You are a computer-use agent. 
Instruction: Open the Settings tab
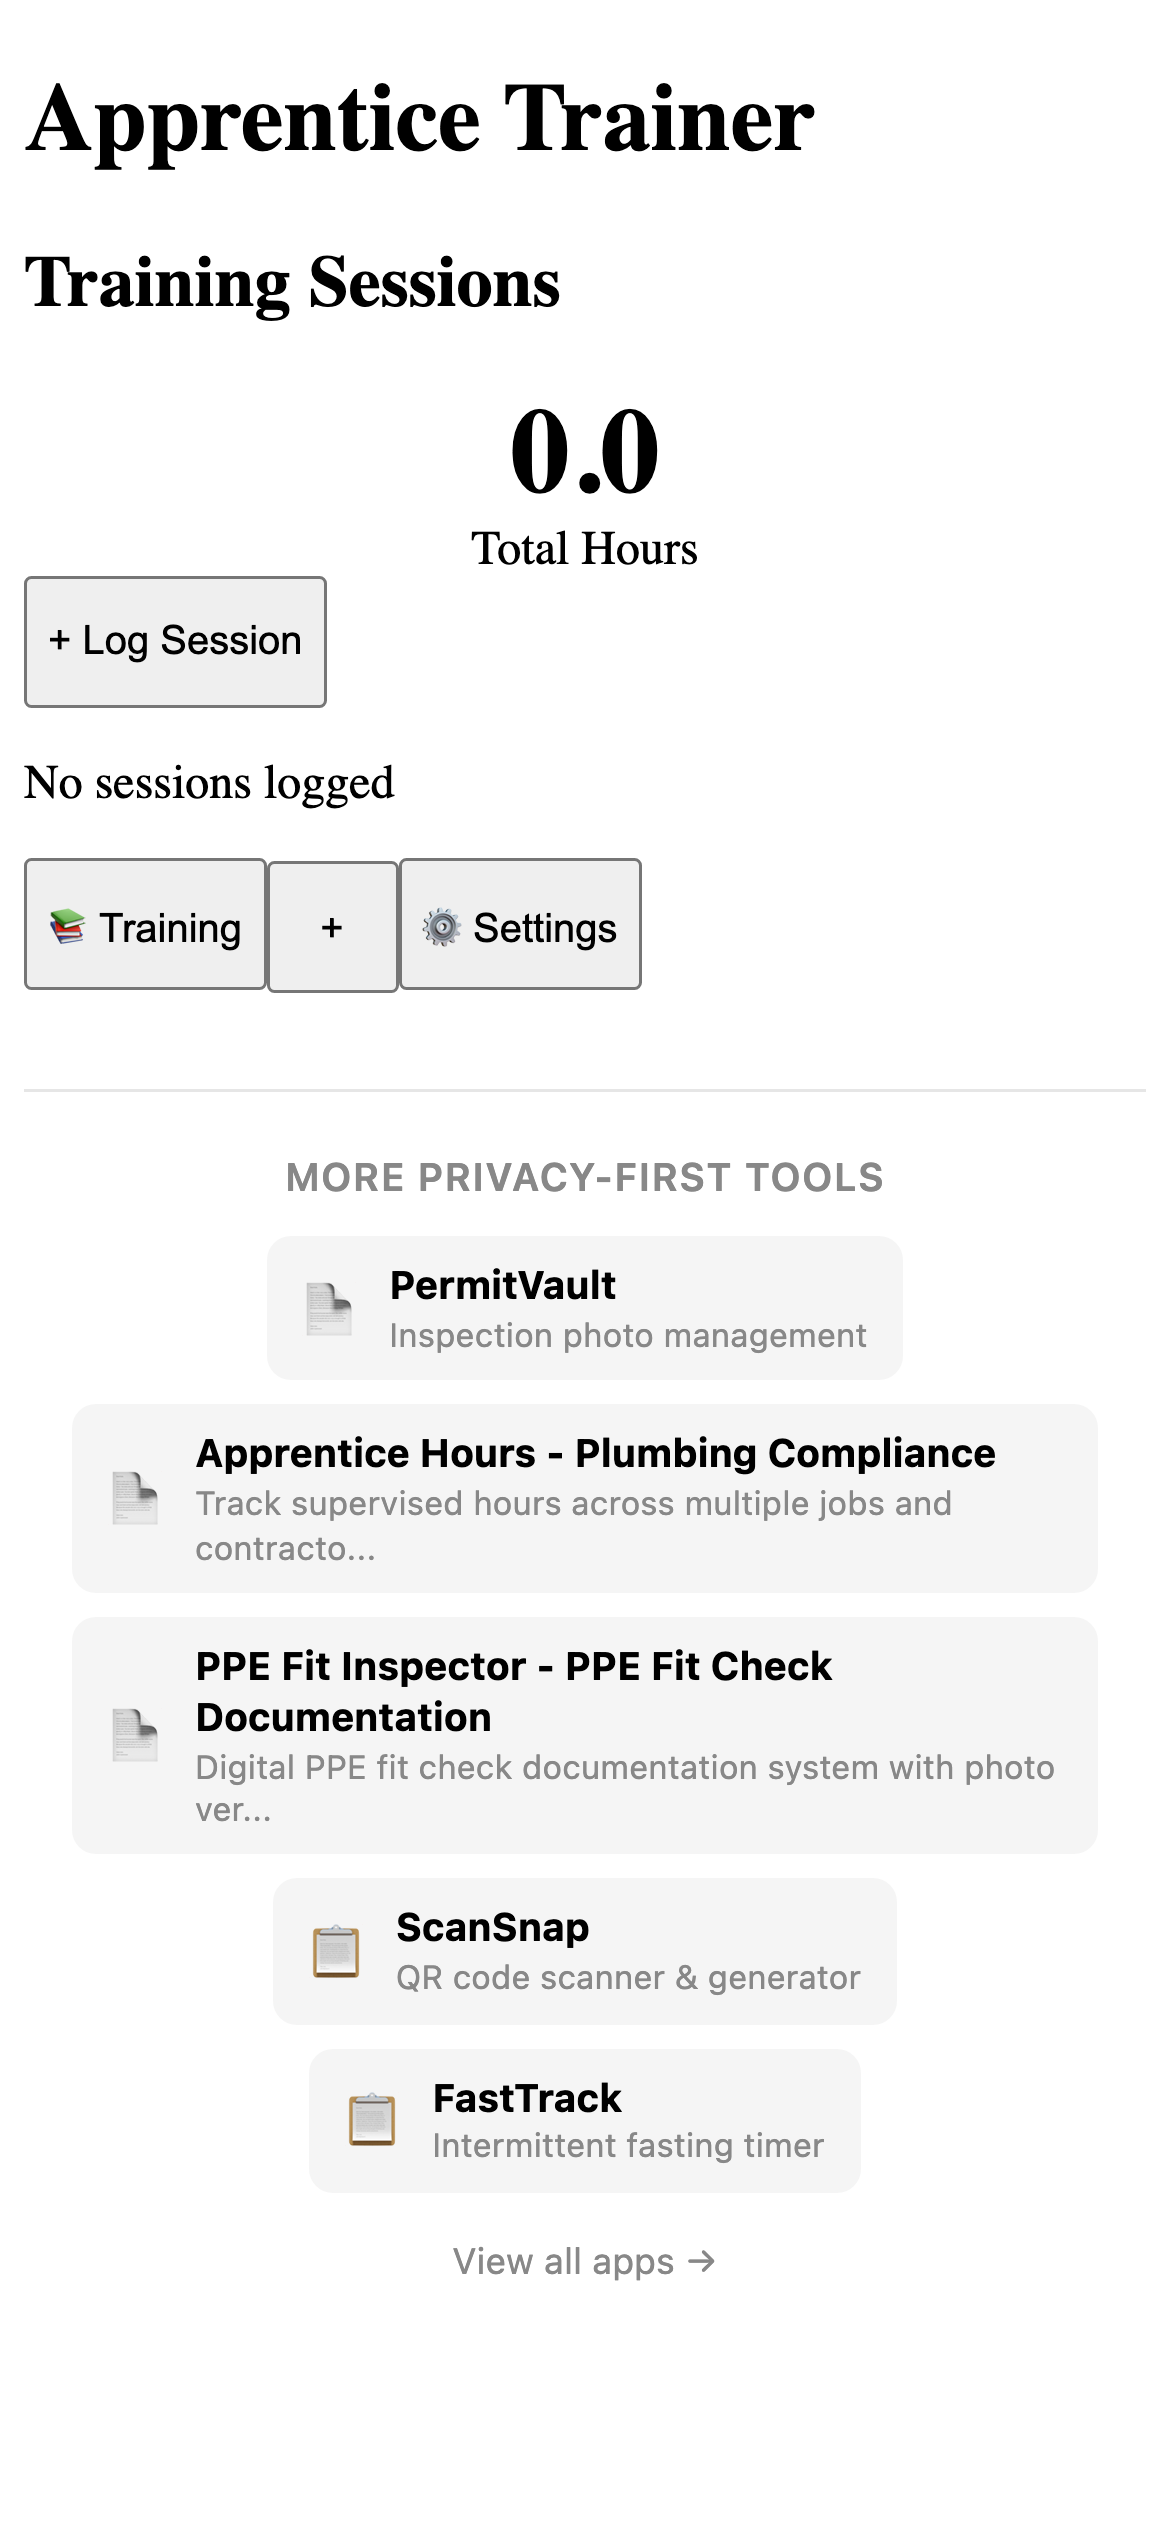pos(520,925)
